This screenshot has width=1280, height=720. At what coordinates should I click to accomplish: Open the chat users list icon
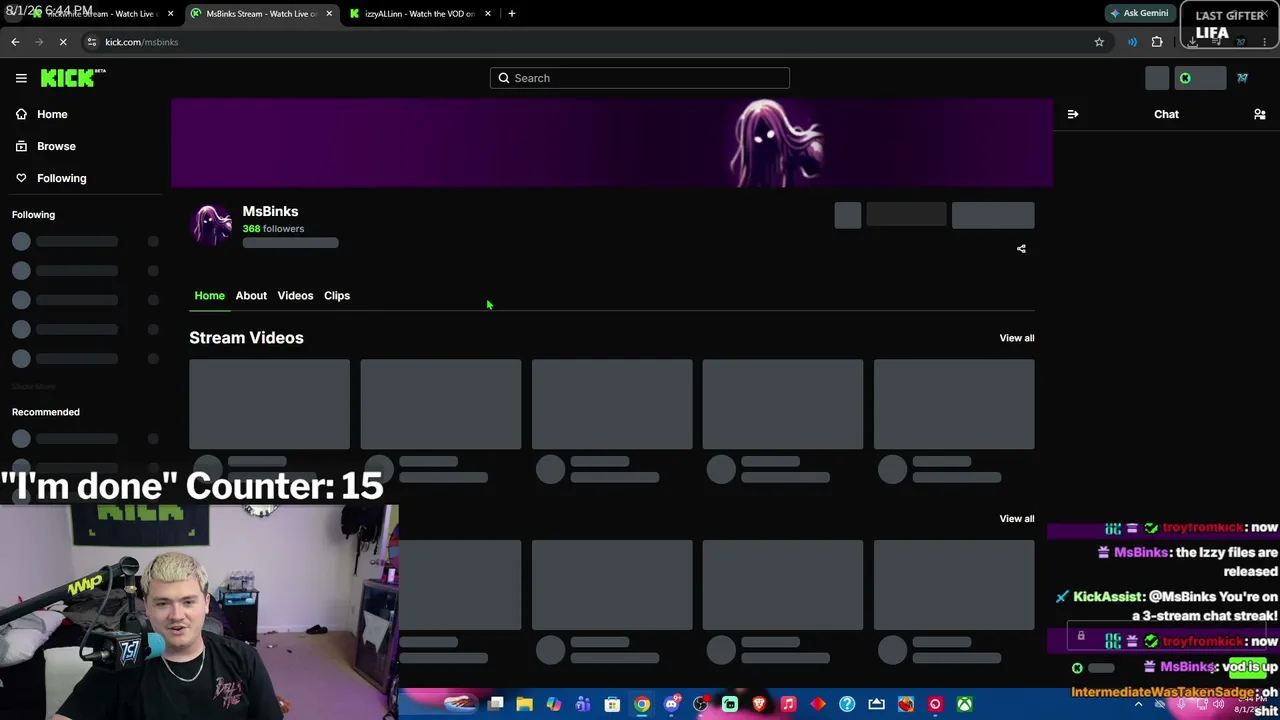tap(1260, 114)
